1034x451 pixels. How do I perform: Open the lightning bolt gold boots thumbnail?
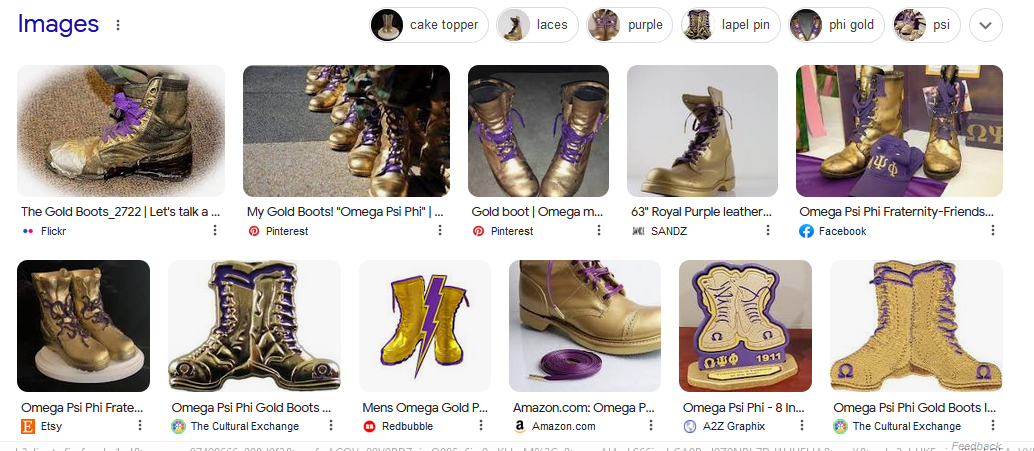click(x=425, y=326)
